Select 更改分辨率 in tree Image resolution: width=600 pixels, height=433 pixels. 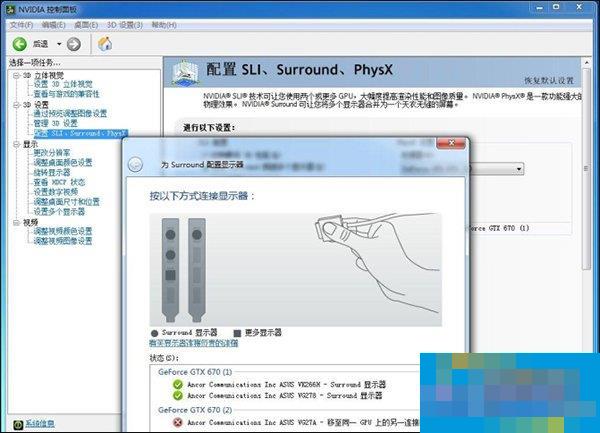tap(52, 153)
